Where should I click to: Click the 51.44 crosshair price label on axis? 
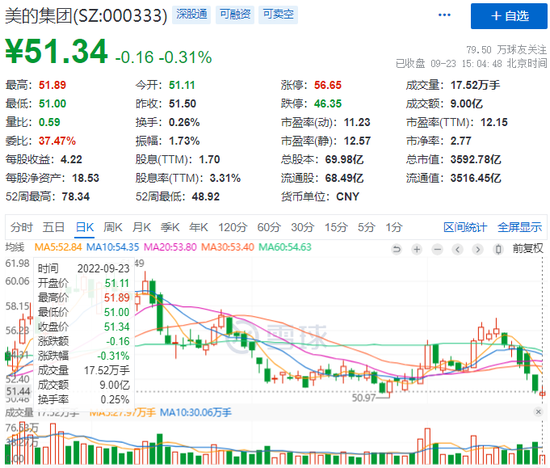(18, 391)
